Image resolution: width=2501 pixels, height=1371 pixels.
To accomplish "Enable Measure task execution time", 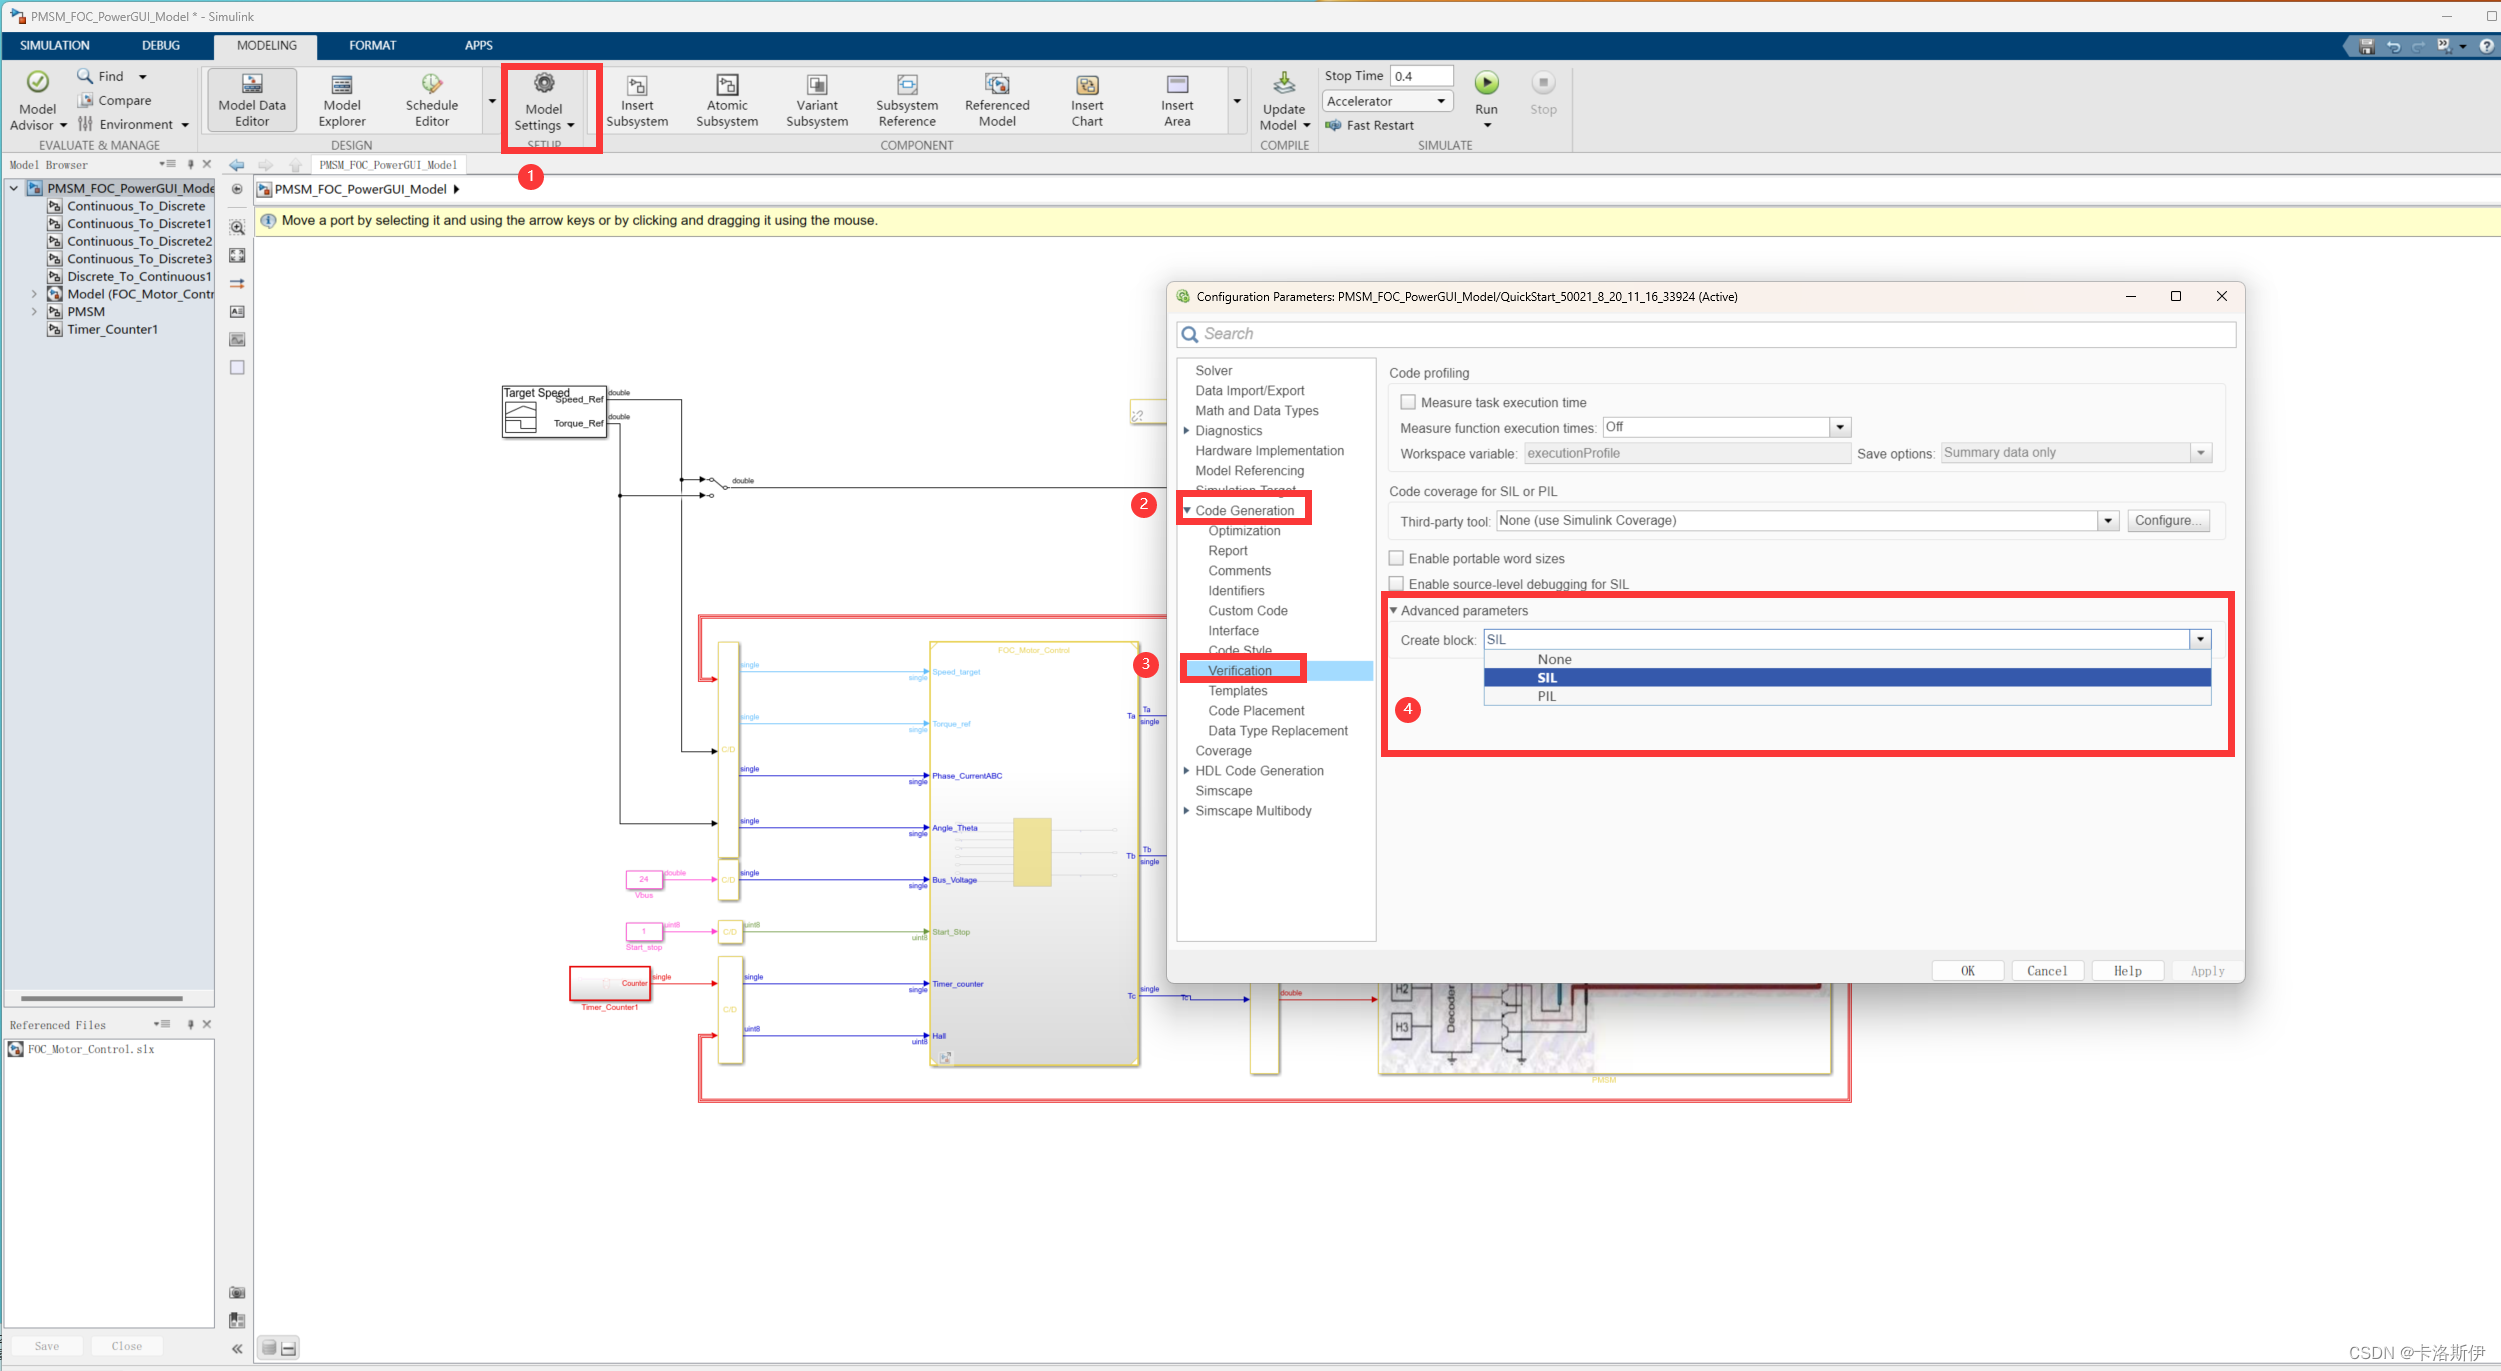I will tap(1408, 402).
